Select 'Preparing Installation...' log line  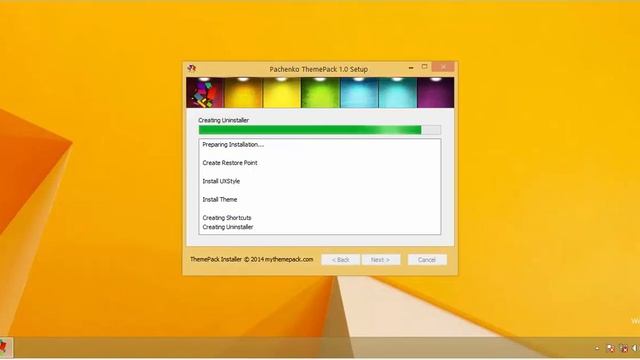[233, 144]
